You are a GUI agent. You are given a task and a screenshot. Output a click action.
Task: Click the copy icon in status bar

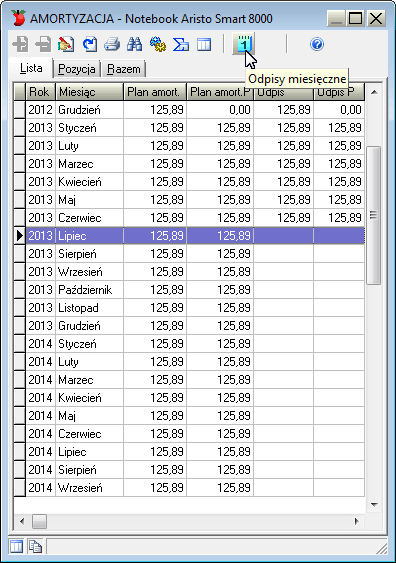pyautogui.click(x=35, y=547)
